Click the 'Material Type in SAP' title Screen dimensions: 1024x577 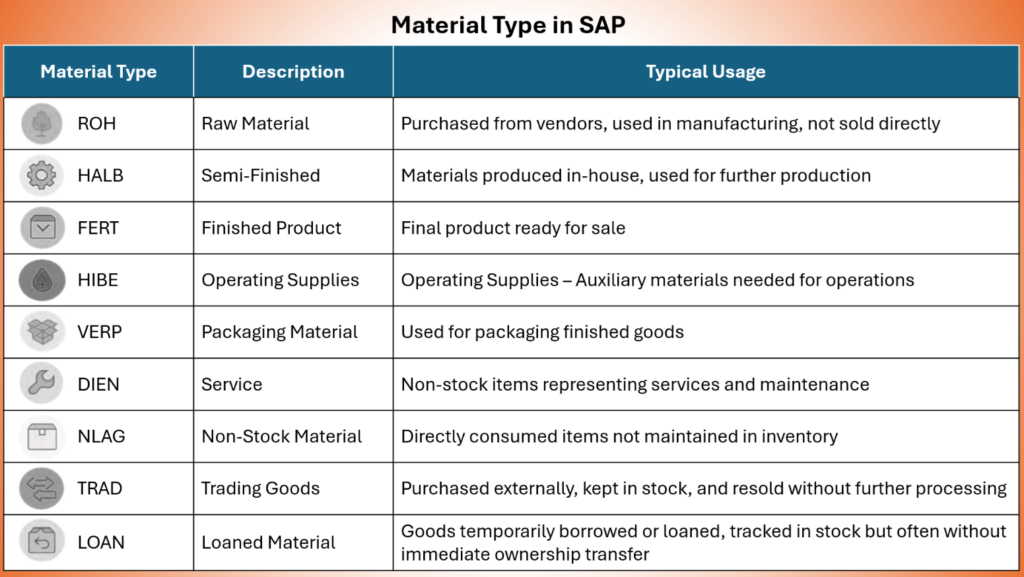coord(508,25)
